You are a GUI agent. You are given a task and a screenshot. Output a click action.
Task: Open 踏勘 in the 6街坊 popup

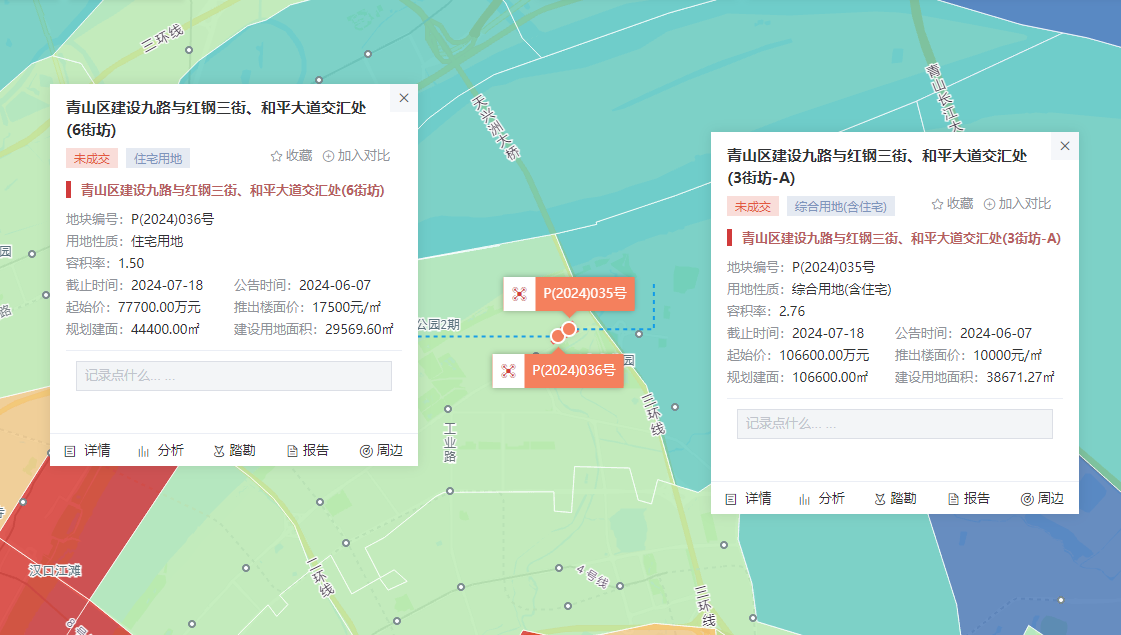234,451
